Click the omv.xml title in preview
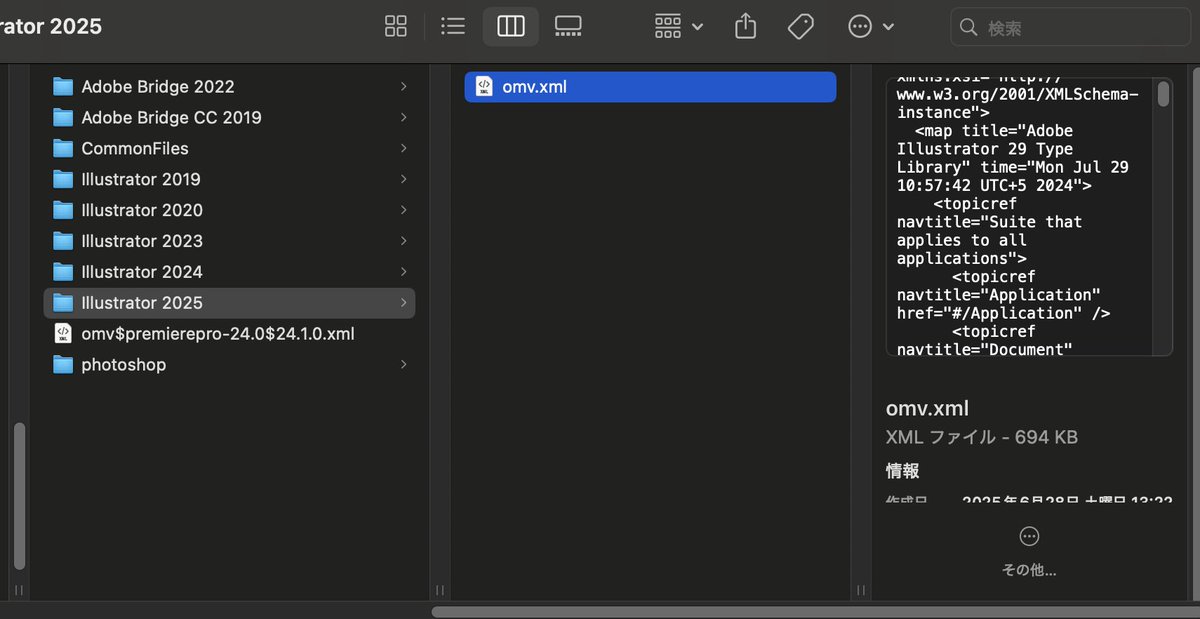Screen dimensions: 1200x619 click(x=927, y=408)
